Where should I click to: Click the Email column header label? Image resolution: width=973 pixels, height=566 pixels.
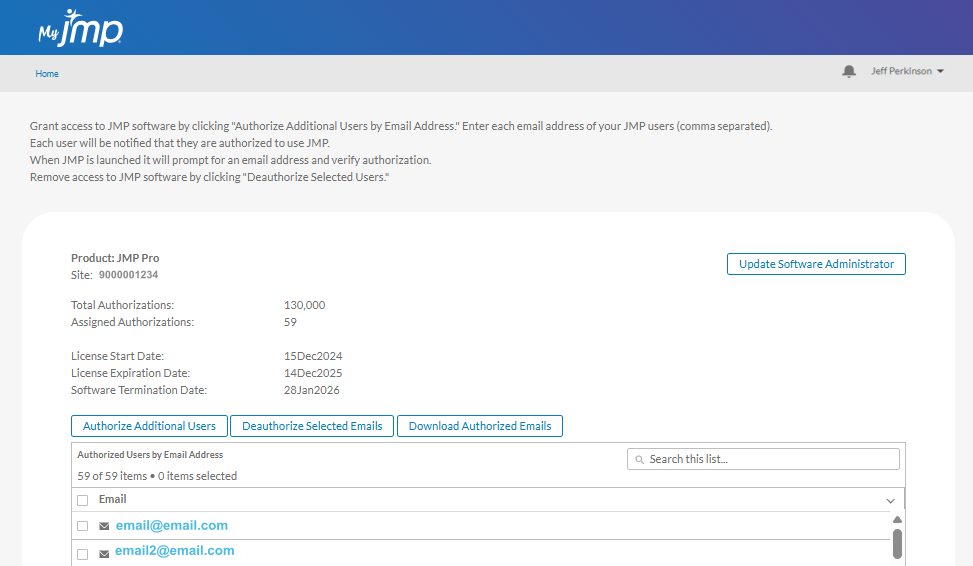click(x=112, y=500)
